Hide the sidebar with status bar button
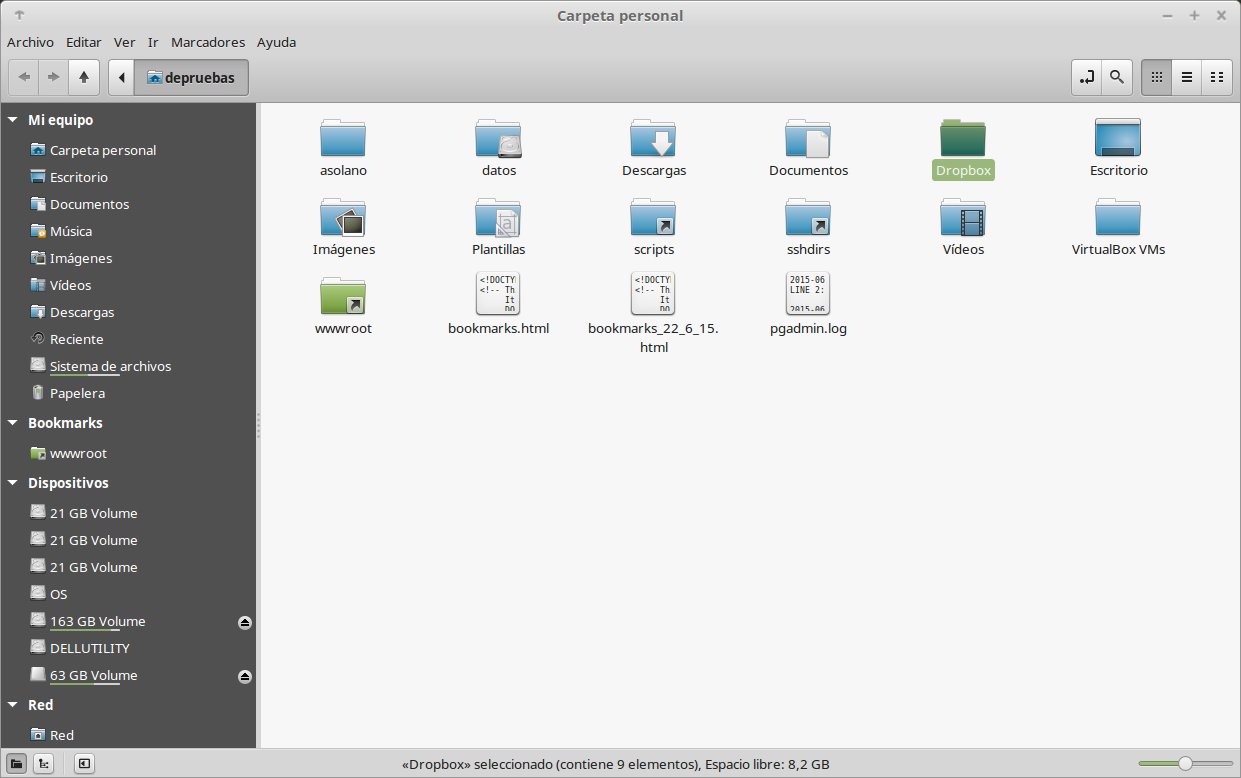The width and height of the screenshot is (1241, 778). point(84,764)
